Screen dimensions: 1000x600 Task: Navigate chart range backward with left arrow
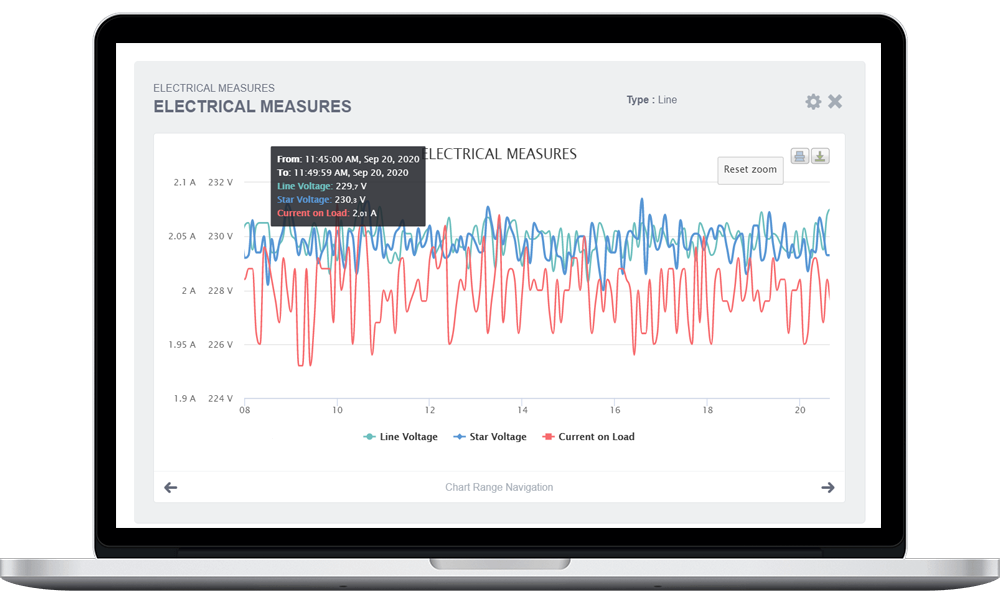pyautogui.click(x=171, y=488)
